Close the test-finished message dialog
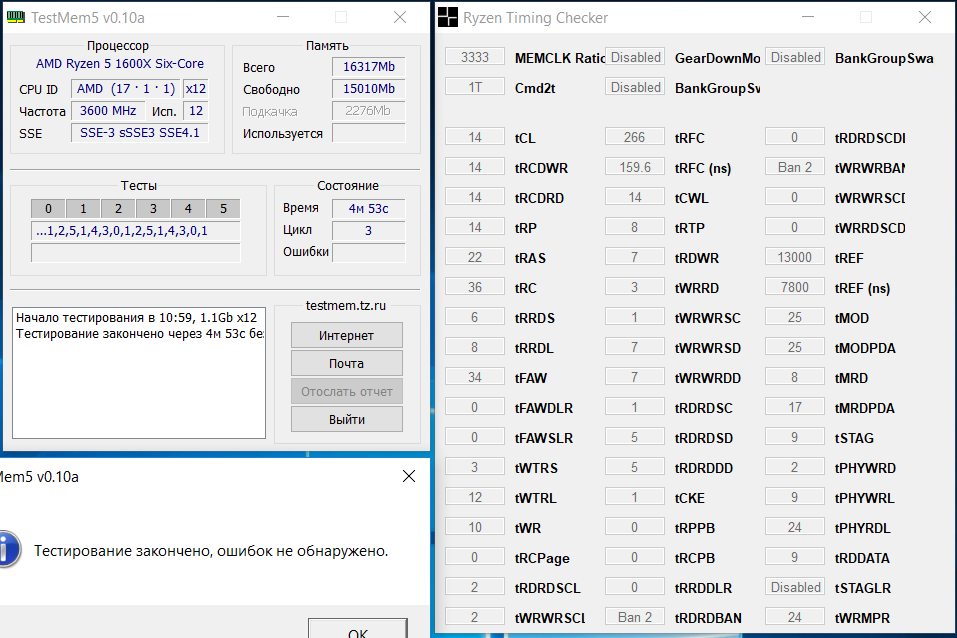 coord(409,476)
